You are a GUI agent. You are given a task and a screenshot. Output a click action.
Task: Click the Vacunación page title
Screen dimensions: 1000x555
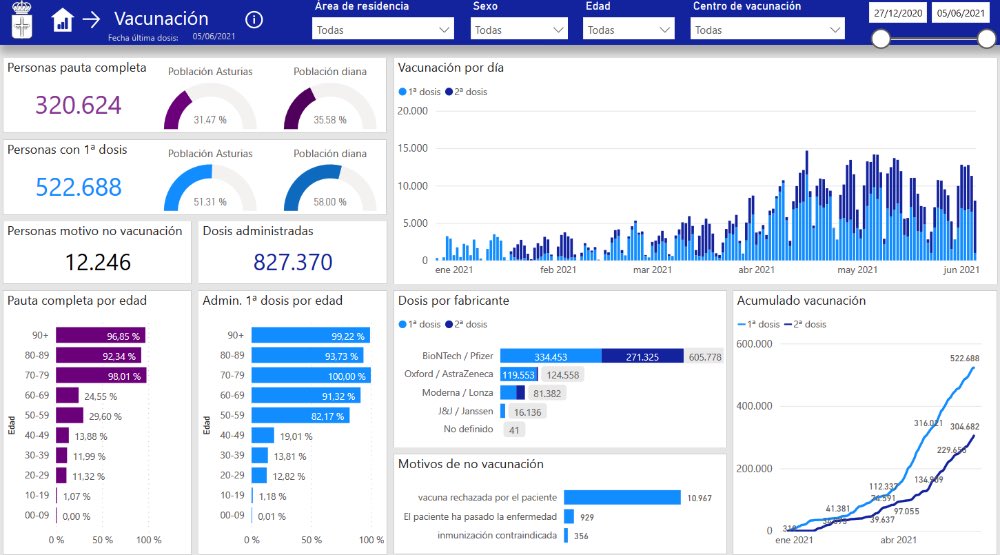(161, 18)
